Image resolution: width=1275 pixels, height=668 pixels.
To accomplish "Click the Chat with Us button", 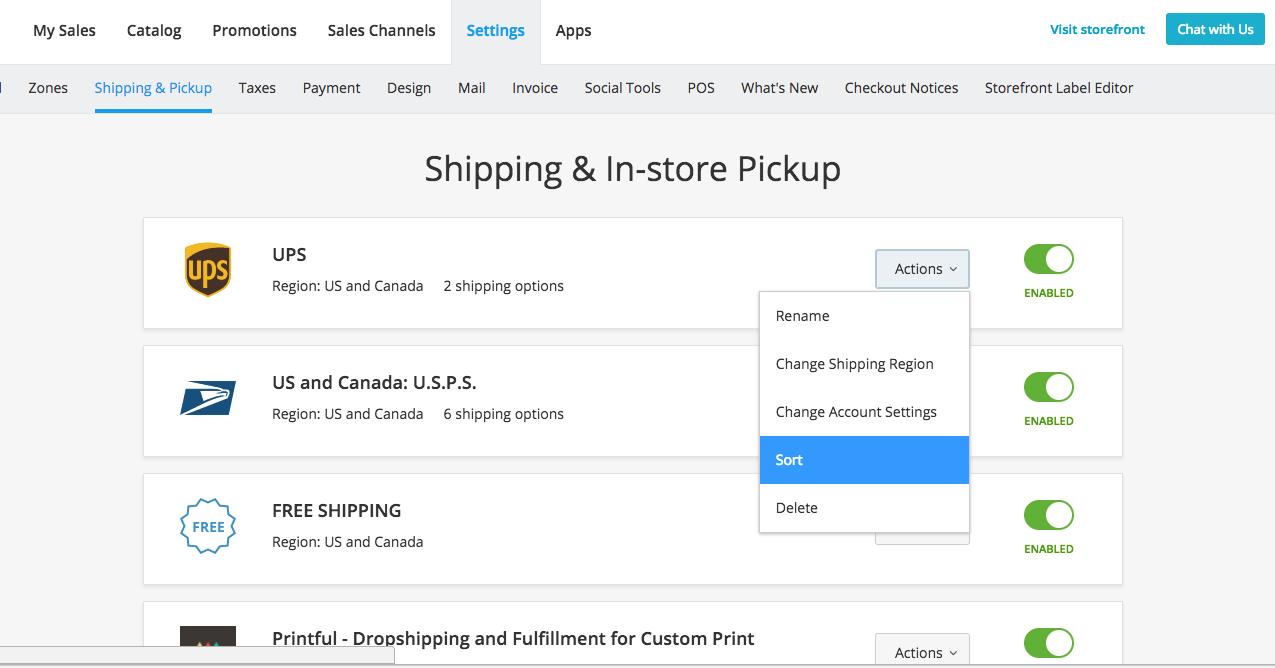I will pos(1215,29).
